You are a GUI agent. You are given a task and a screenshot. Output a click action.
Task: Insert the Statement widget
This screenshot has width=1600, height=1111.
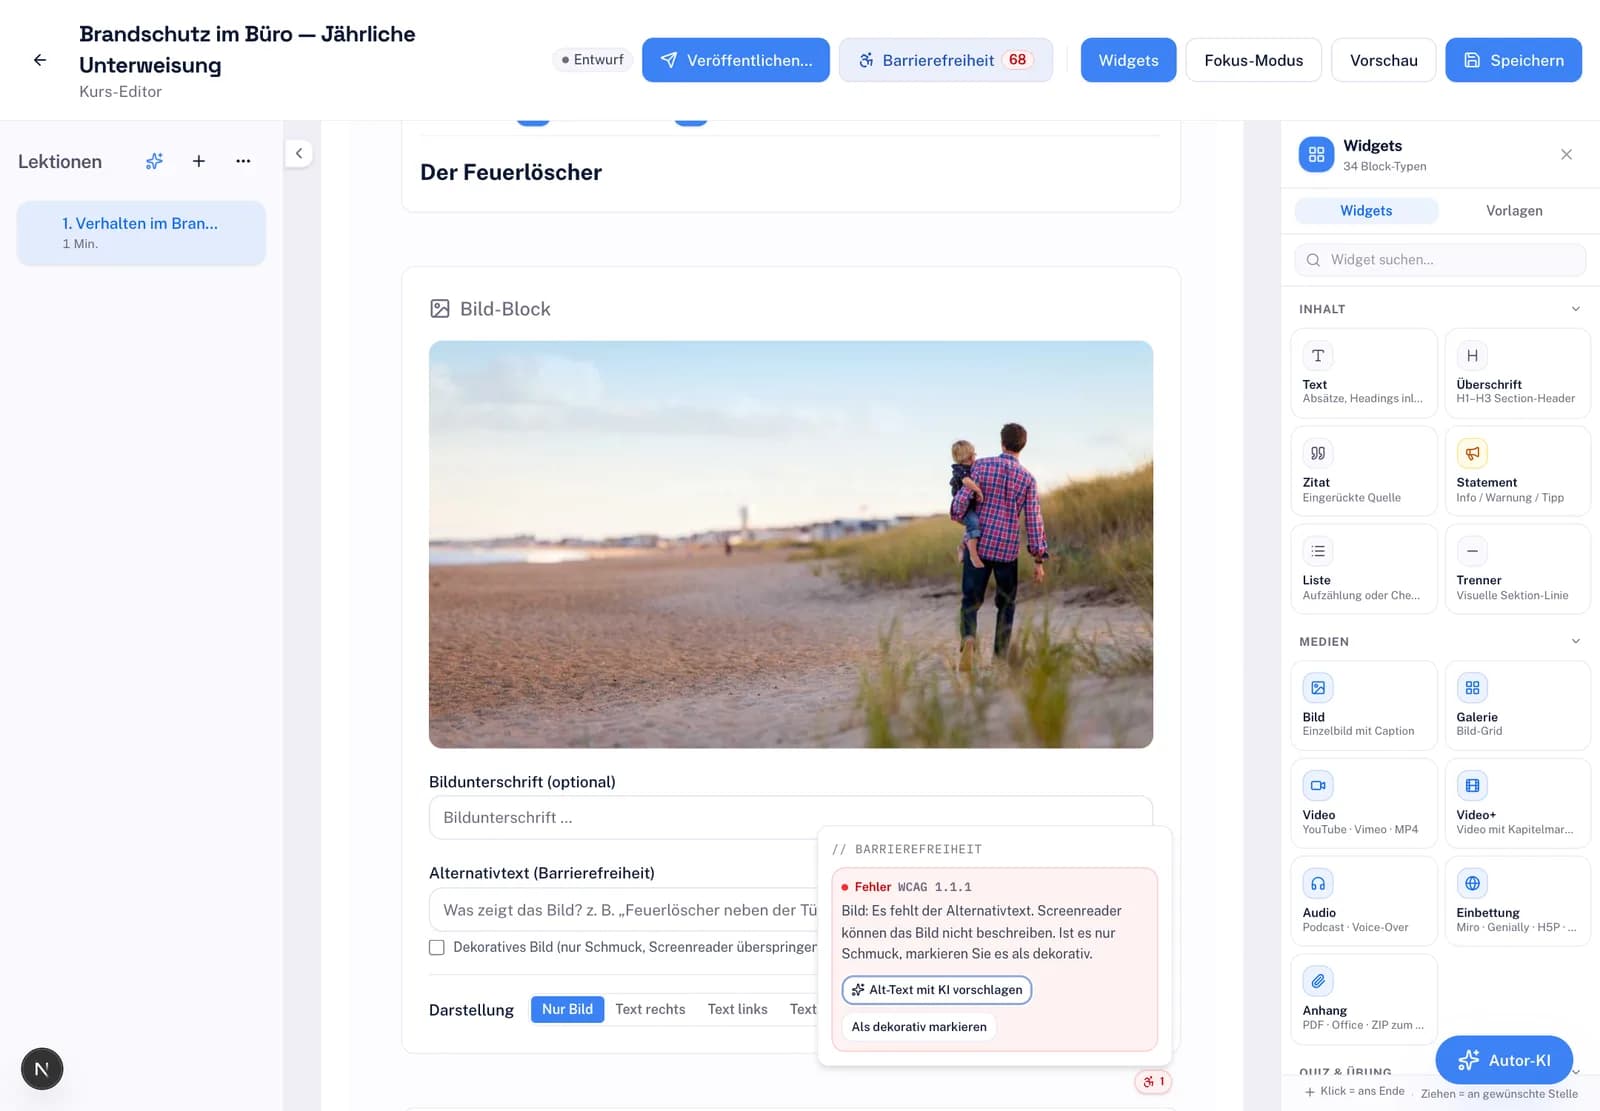[x=1517, y=471]
